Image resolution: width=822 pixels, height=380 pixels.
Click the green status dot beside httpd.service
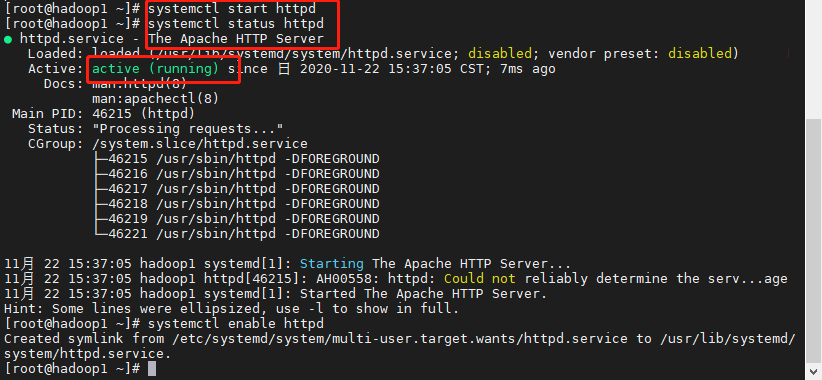click(x=8, y=39)
